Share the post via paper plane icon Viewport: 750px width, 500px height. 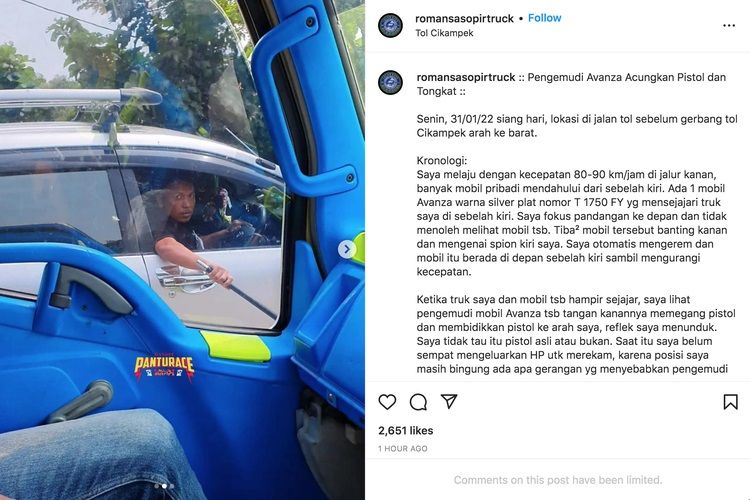pos(449,401)
